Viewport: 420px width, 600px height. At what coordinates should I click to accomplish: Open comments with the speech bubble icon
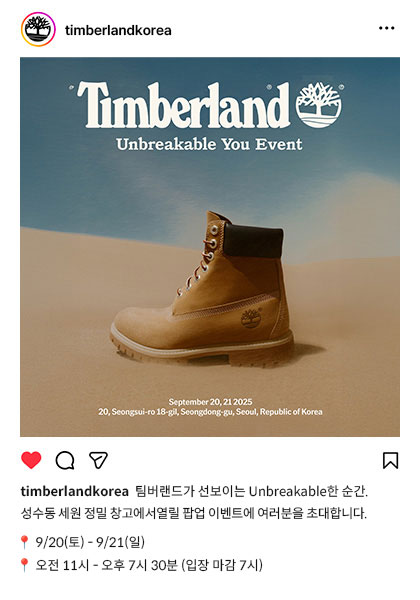(x=65, y=460)
